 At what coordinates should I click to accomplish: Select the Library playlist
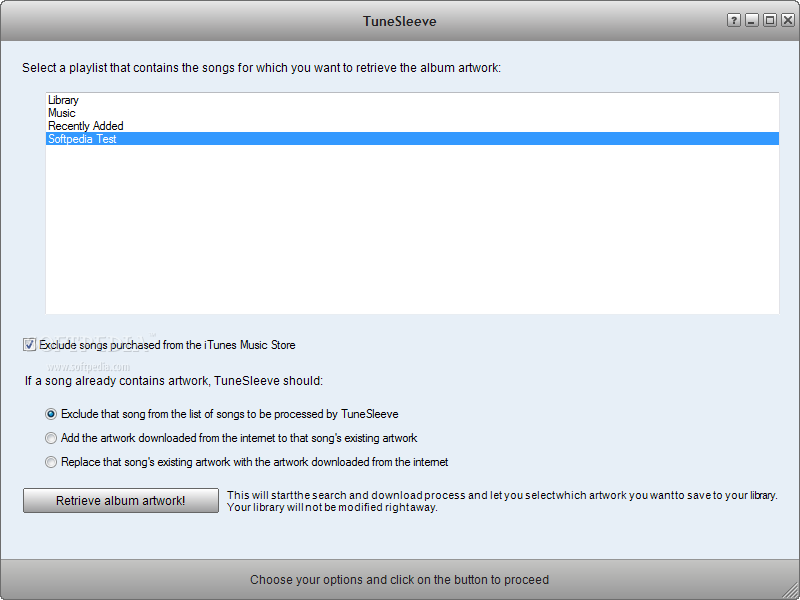click(412, 100)
